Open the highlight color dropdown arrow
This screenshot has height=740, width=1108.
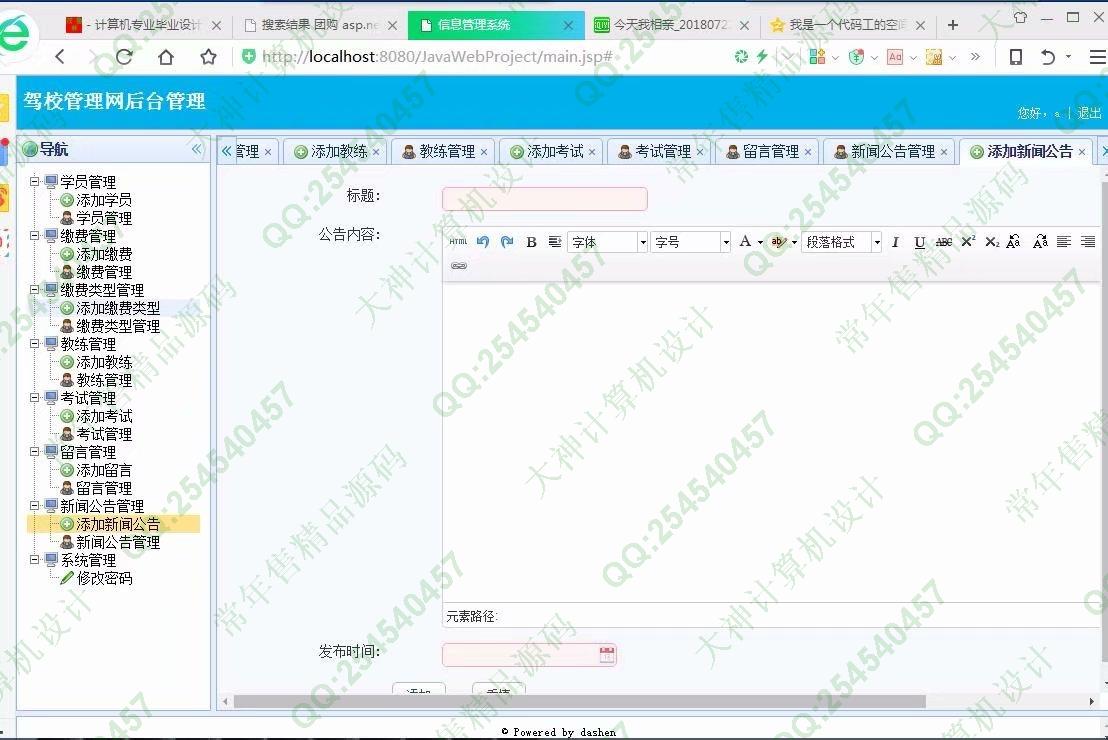pos(794,242)
